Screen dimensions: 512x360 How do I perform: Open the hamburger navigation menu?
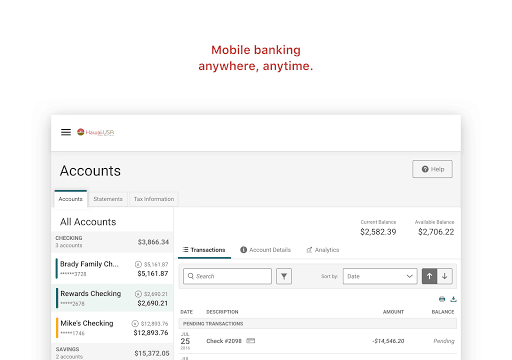tap(66, 132)
